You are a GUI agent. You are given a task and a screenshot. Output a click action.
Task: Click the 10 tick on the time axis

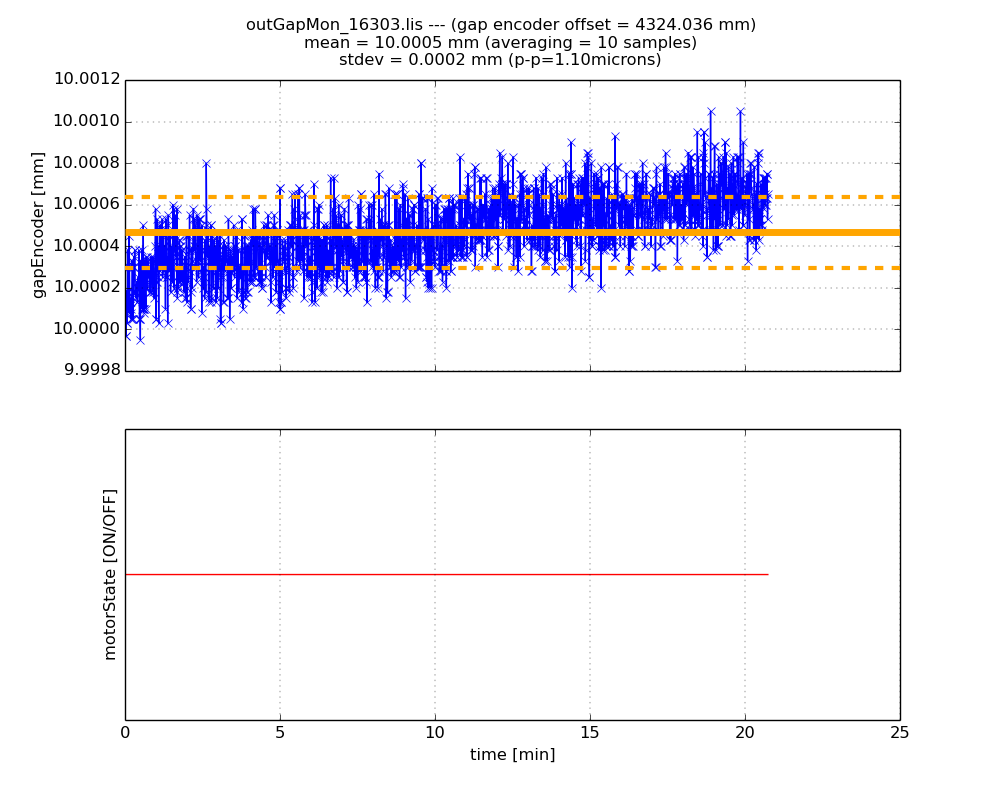pos(435,733)
